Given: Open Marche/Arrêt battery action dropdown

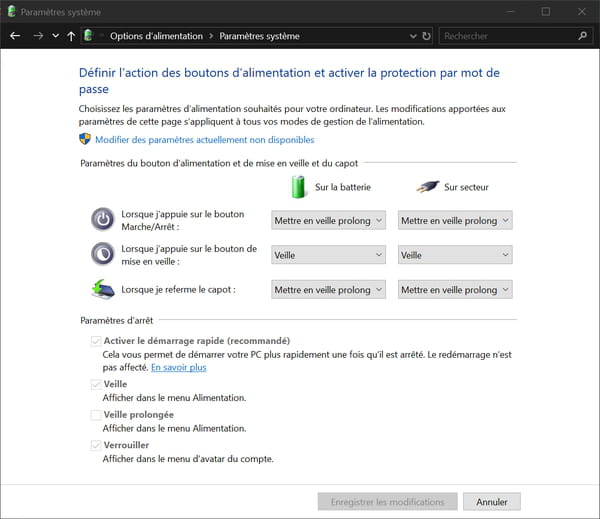Looking at the screenshot, I should pos(328,220).
